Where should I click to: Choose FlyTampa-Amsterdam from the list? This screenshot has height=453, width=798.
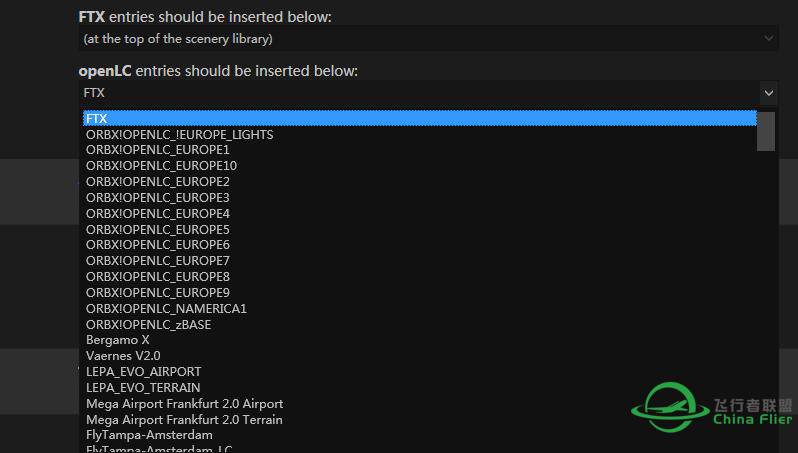pyautogui.click(x=149, y=435)
